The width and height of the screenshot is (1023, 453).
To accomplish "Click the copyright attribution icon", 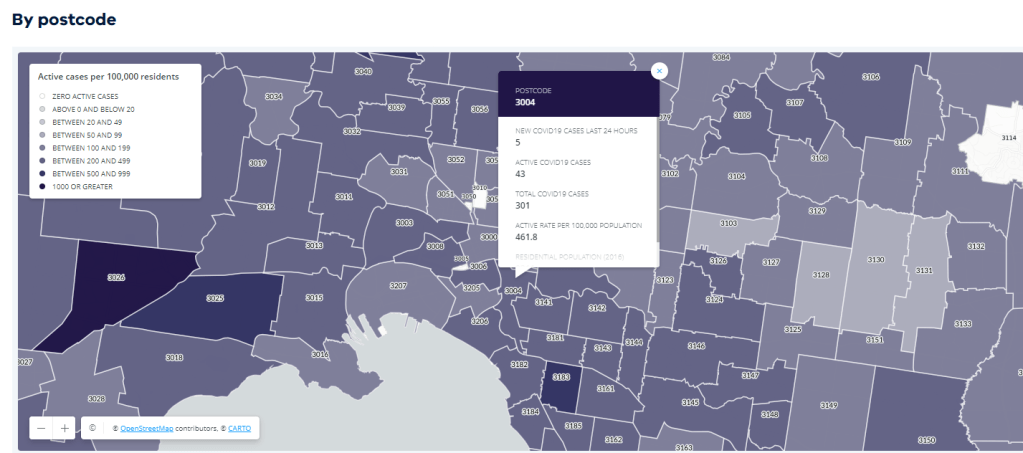I will pos(92,428).
